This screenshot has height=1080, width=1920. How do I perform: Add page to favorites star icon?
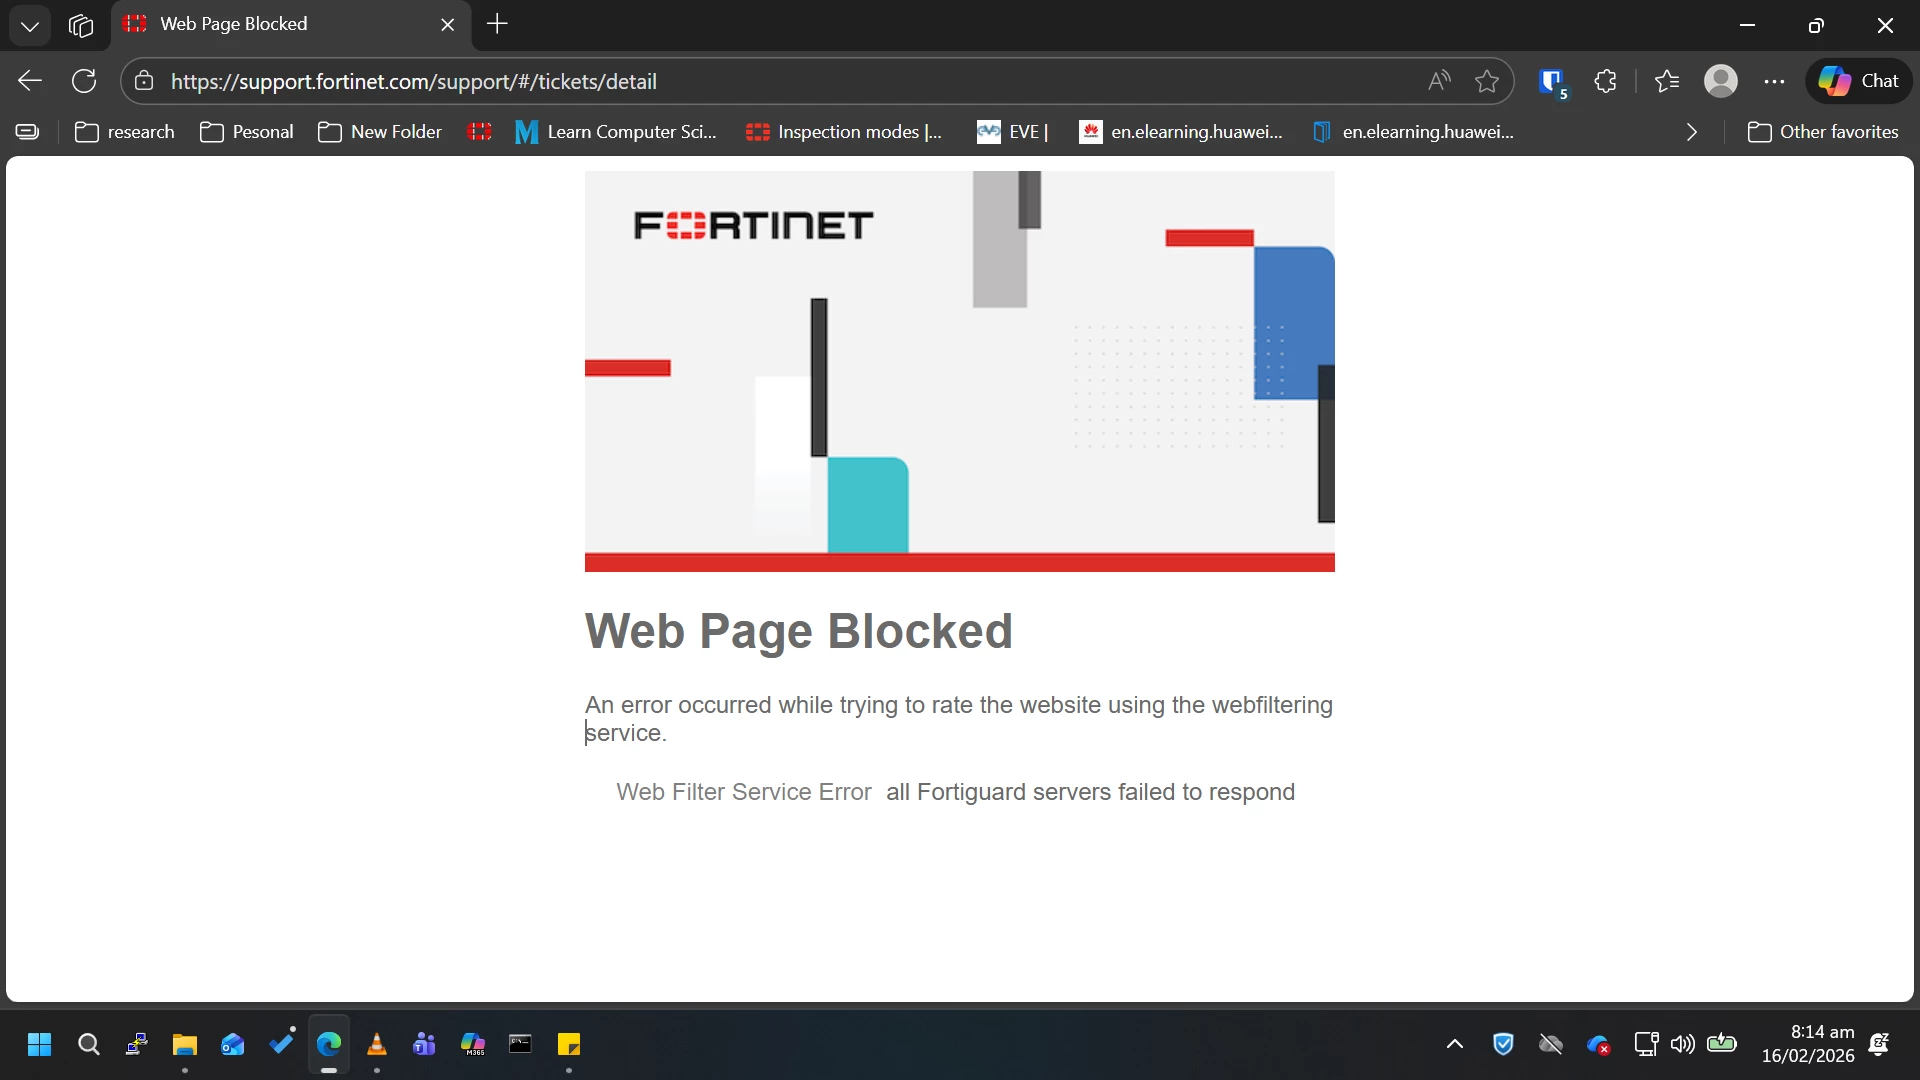click(1487, 81)
